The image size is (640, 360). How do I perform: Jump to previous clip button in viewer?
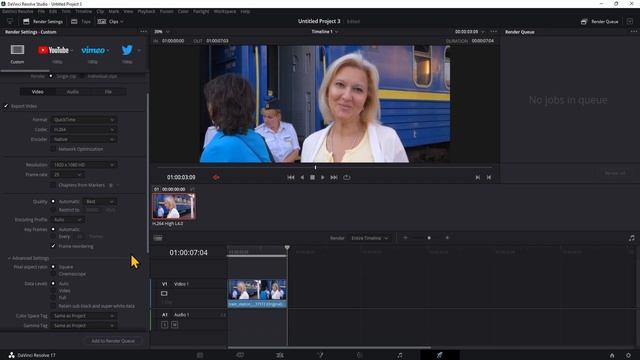click(x=489, y=178)
